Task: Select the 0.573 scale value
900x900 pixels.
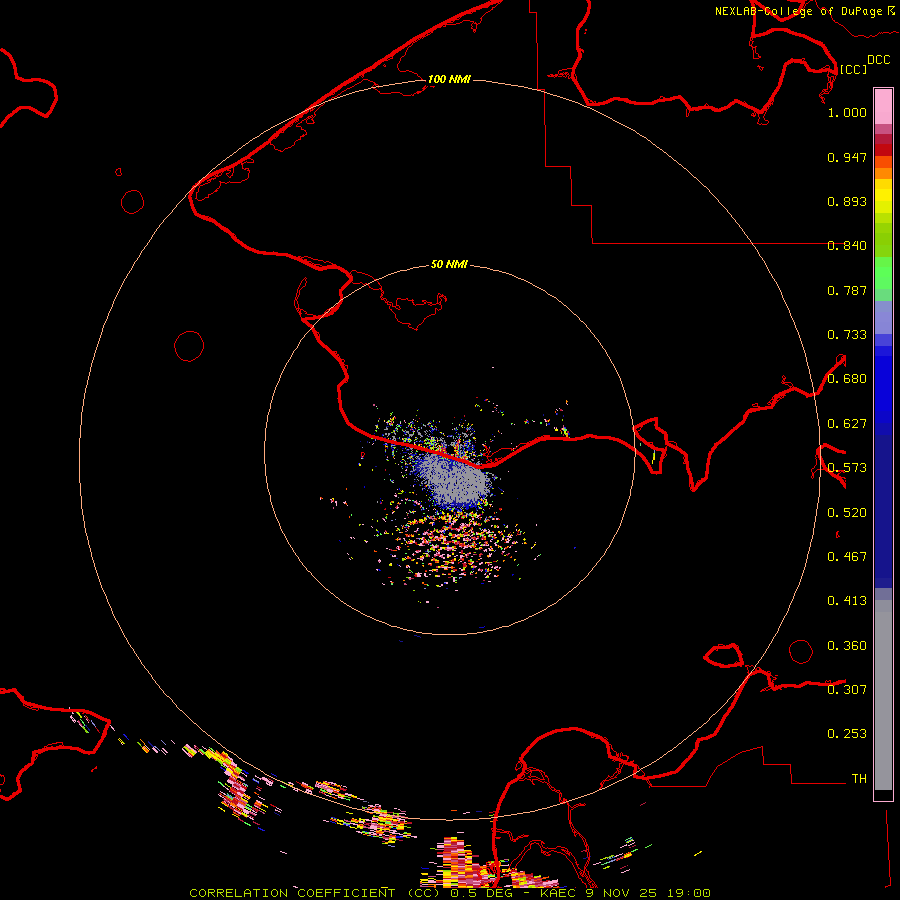Action: [x=847, y=468]
